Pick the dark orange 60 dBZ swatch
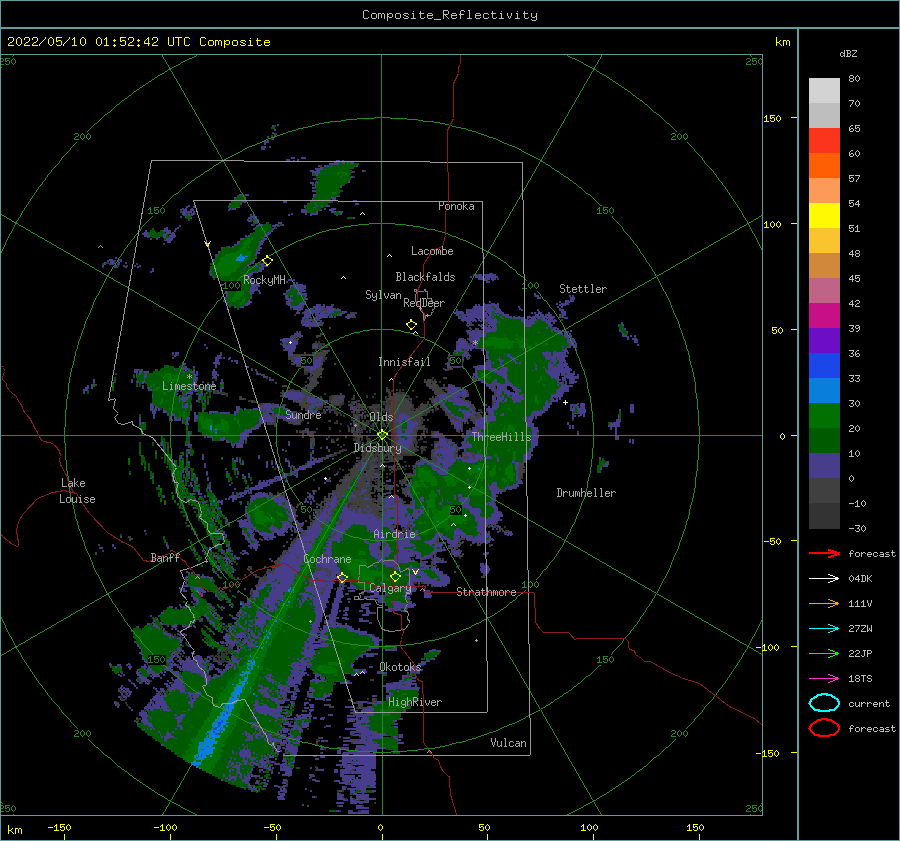 (x=824, y=165)
